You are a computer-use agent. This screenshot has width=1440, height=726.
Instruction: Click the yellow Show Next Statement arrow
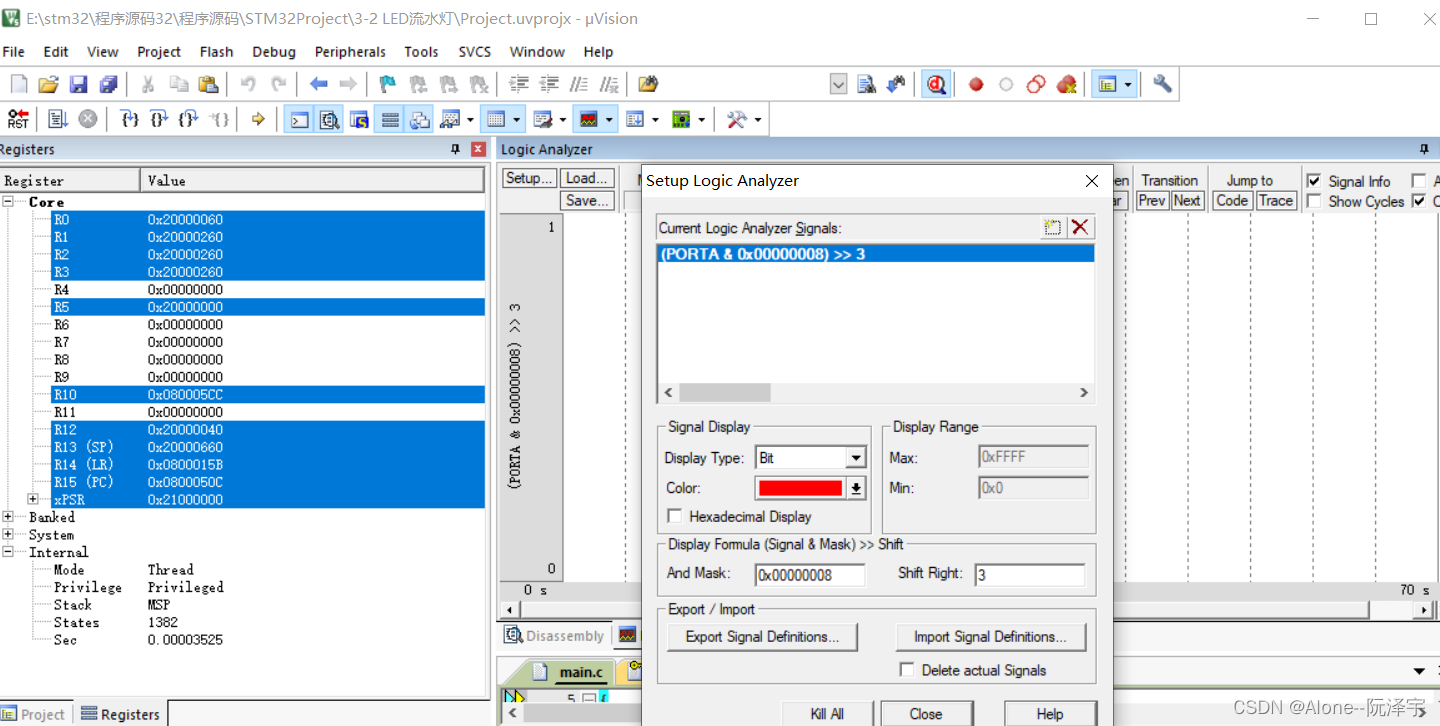coord(258,119)
